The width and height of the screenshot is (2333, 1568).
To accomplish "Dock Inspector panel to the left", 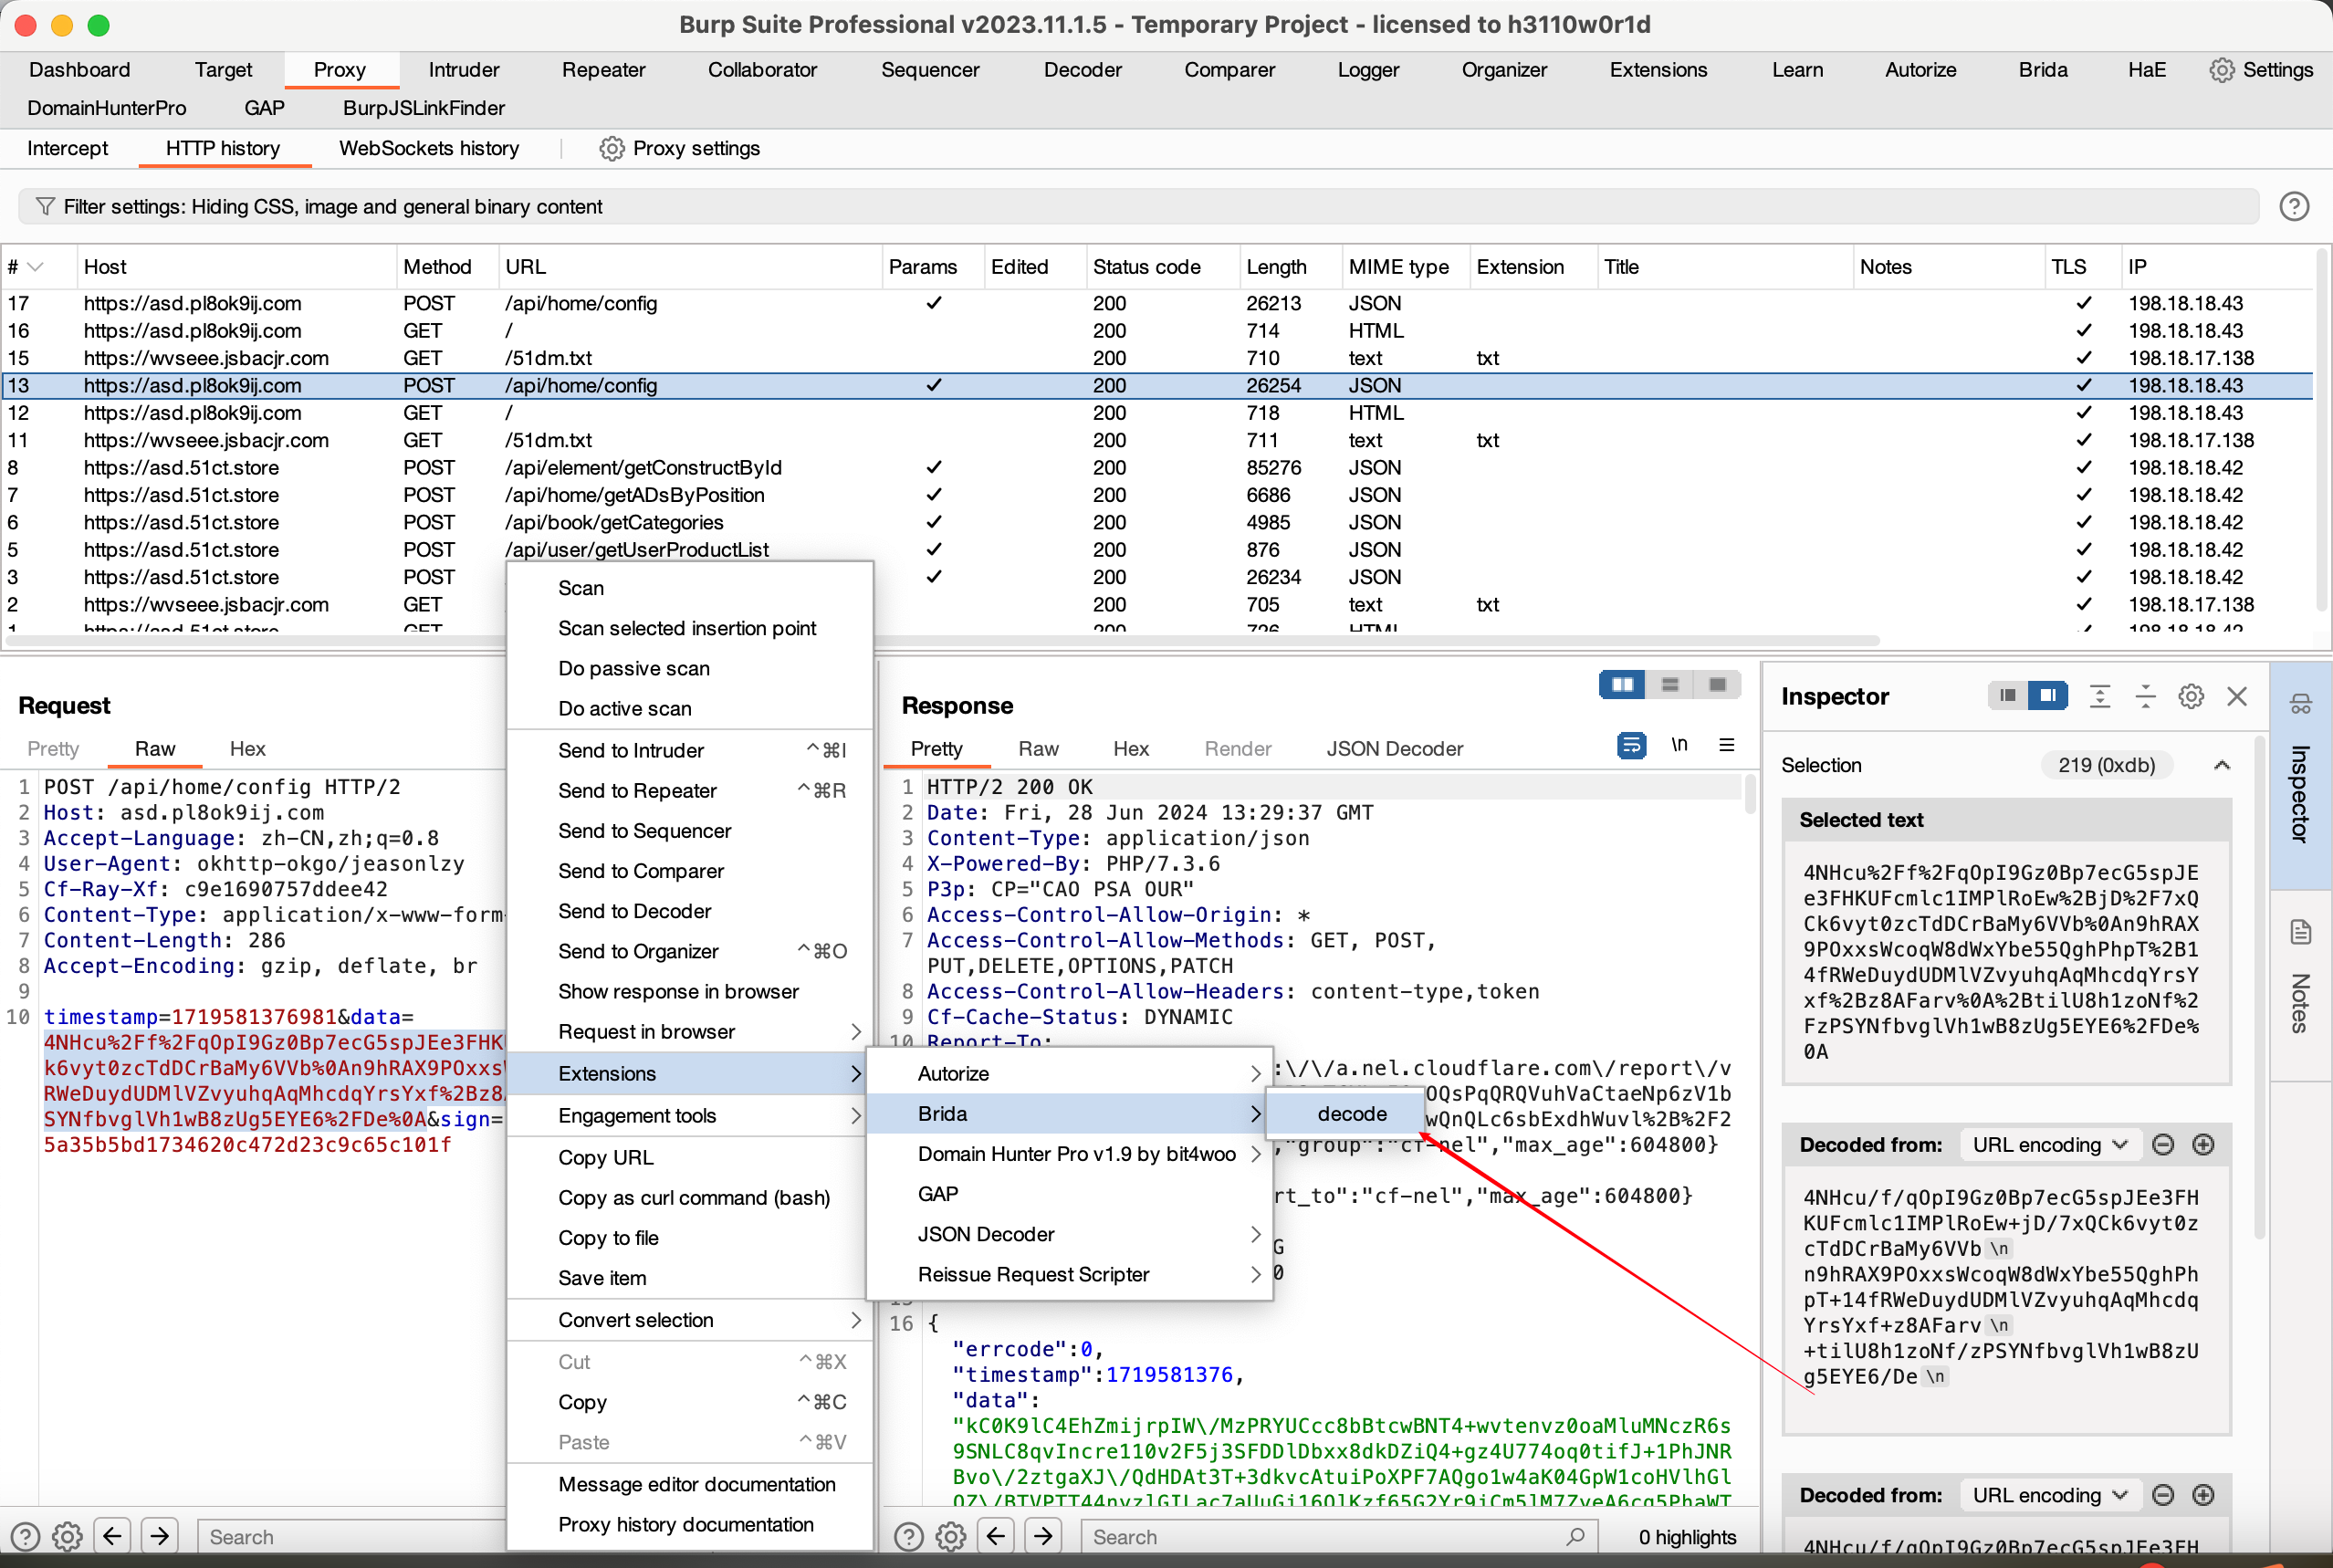I will tap(2007, 696).
